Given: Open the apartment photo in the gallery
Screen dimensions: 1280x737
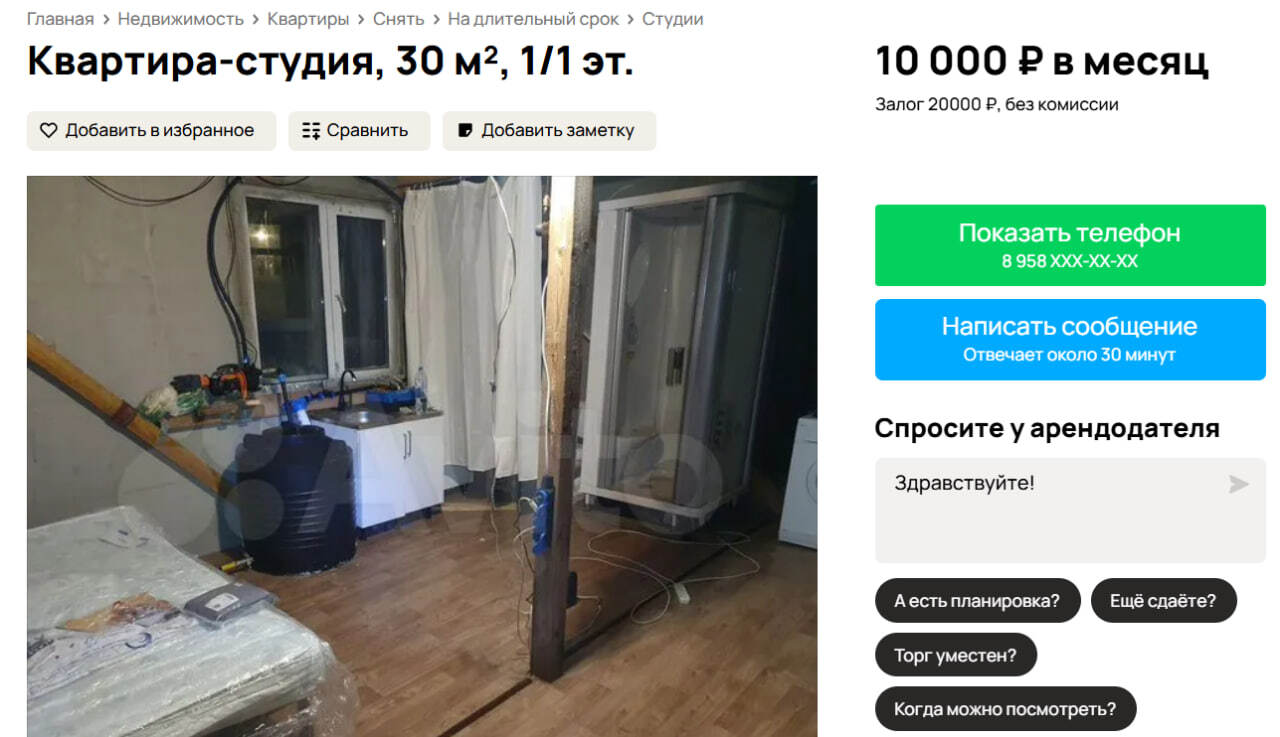Looking at the screenshot, I should coord(422,456).
